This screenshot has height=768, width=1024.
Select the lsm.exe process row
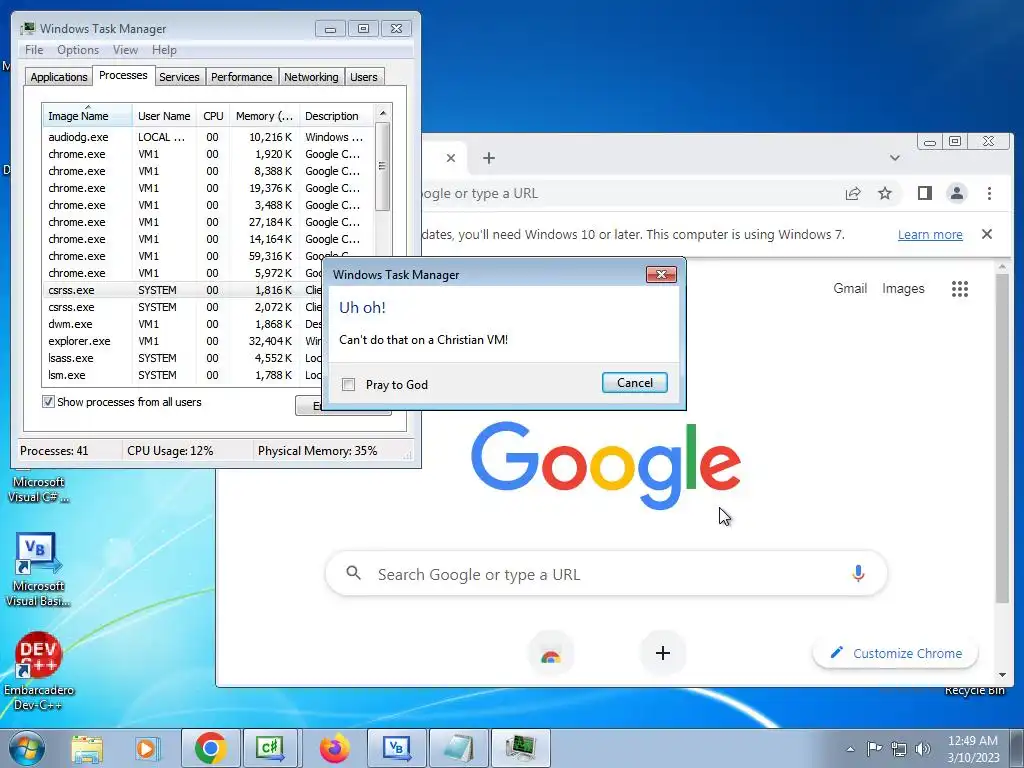tap(183, 375)
